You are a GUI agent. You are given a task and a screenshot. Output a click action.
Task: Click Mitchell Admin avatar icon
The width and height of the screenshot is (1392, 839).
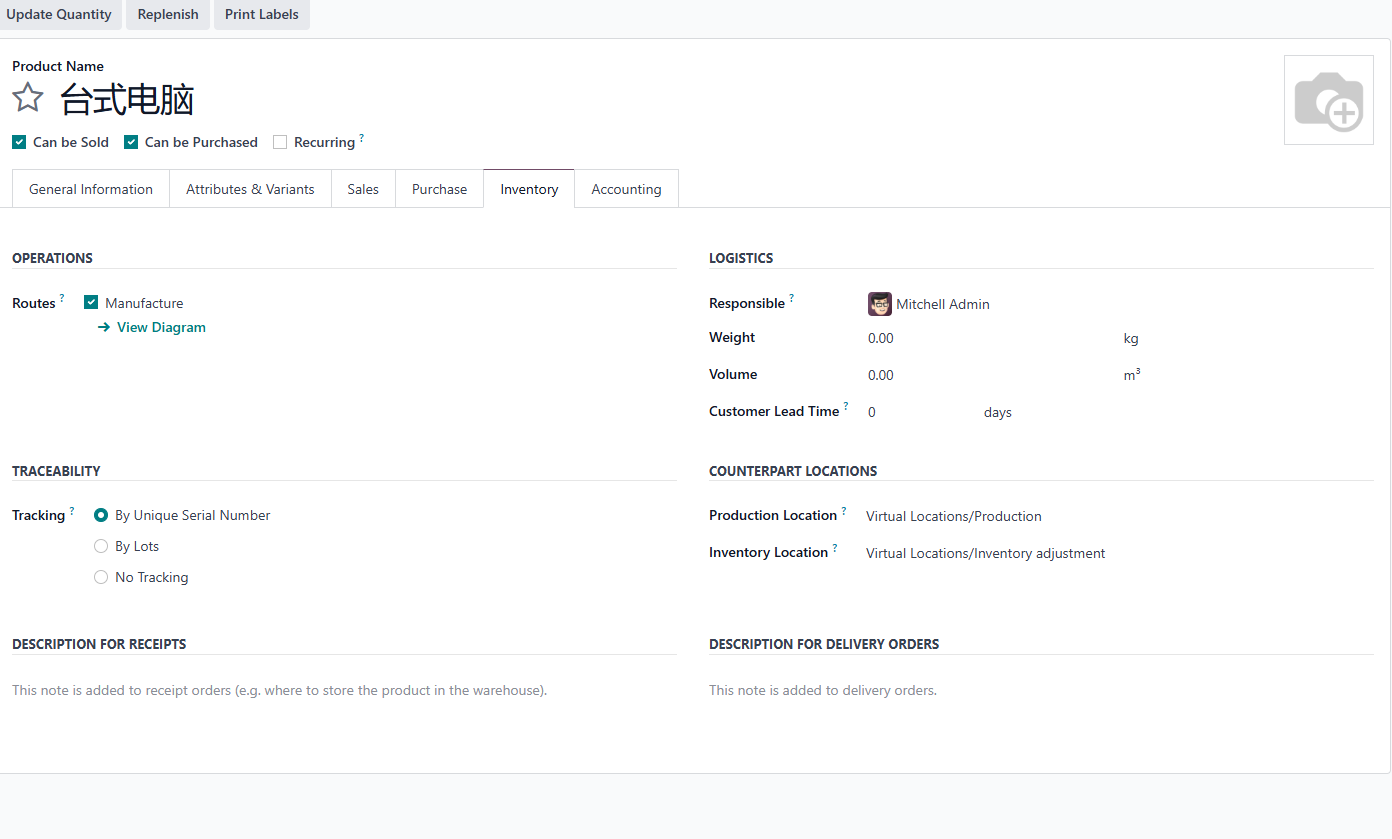pos(879,304)
